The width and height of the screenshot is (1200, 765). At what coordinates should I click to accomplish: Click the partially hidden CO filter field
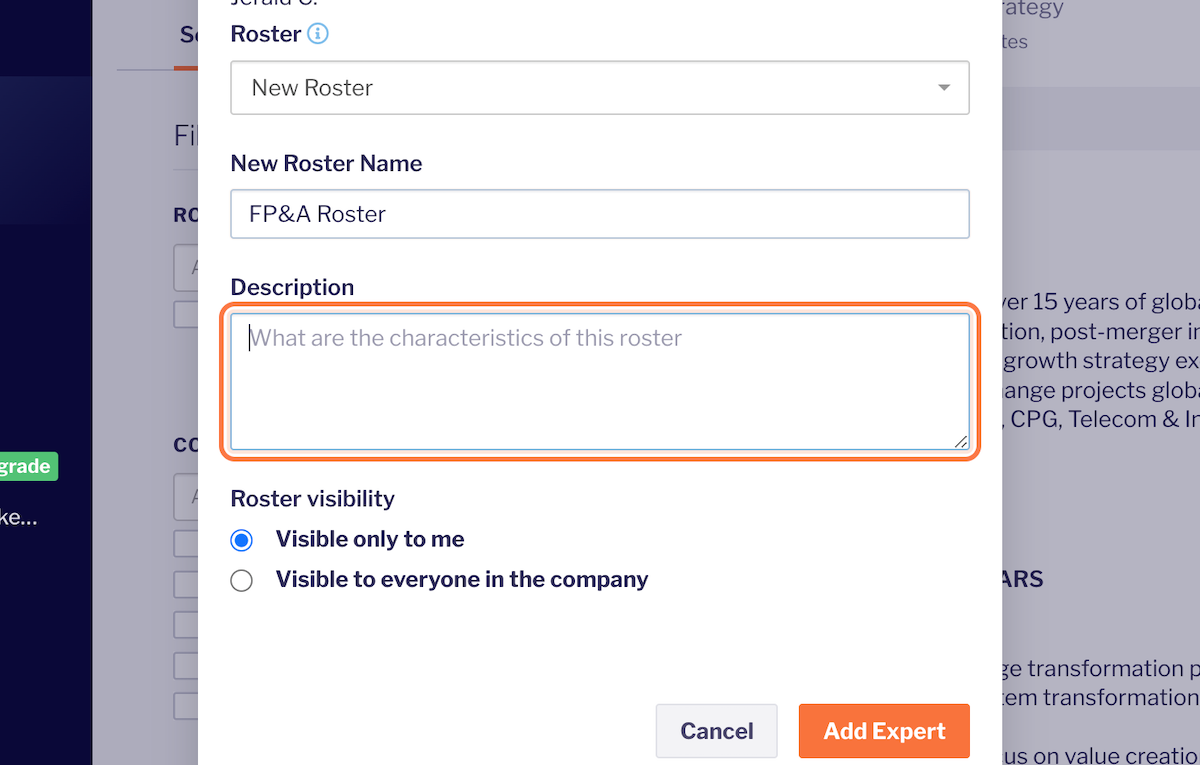tap(186, 497)
